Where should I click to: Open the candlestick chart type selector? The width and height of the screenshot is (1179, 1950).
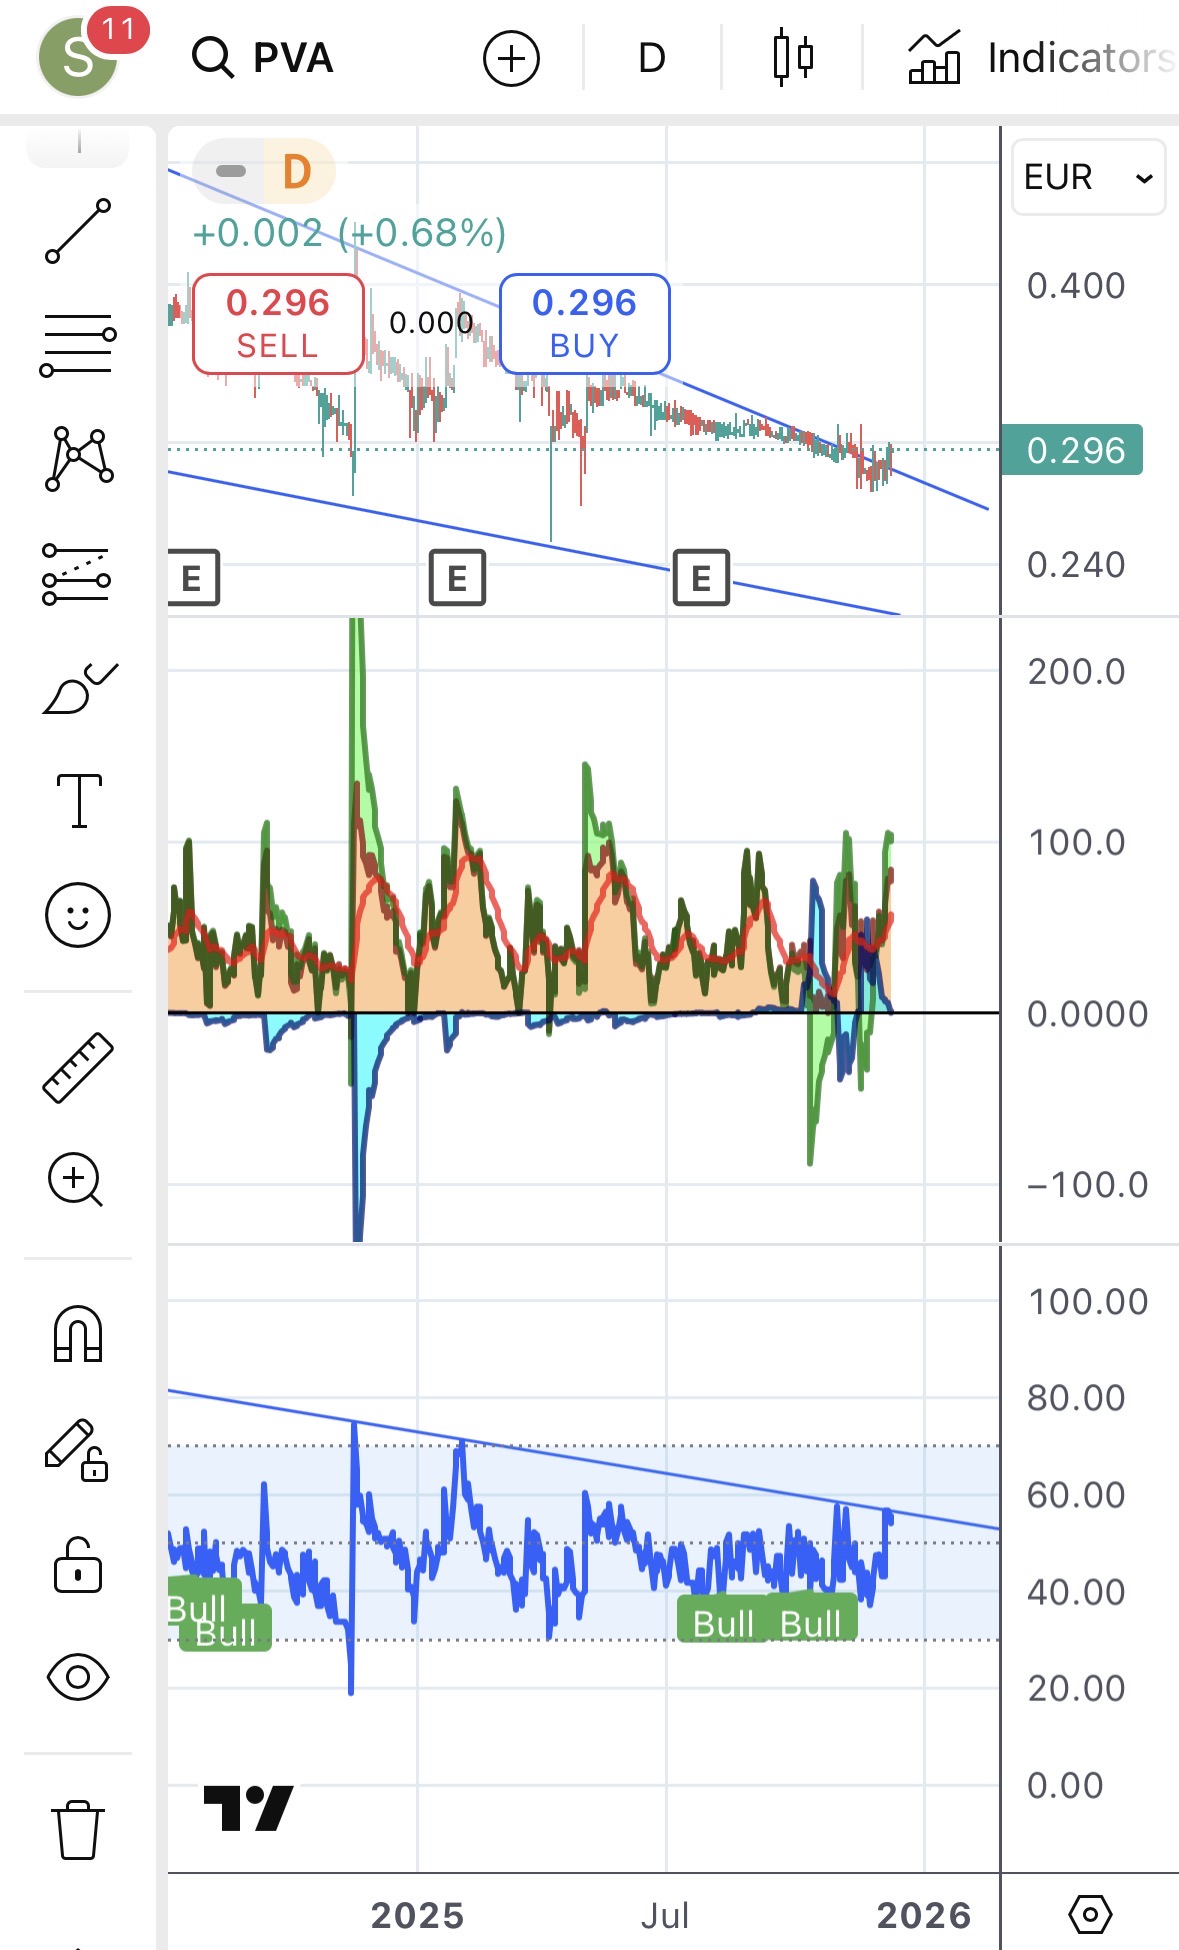[x=793, y=58]
